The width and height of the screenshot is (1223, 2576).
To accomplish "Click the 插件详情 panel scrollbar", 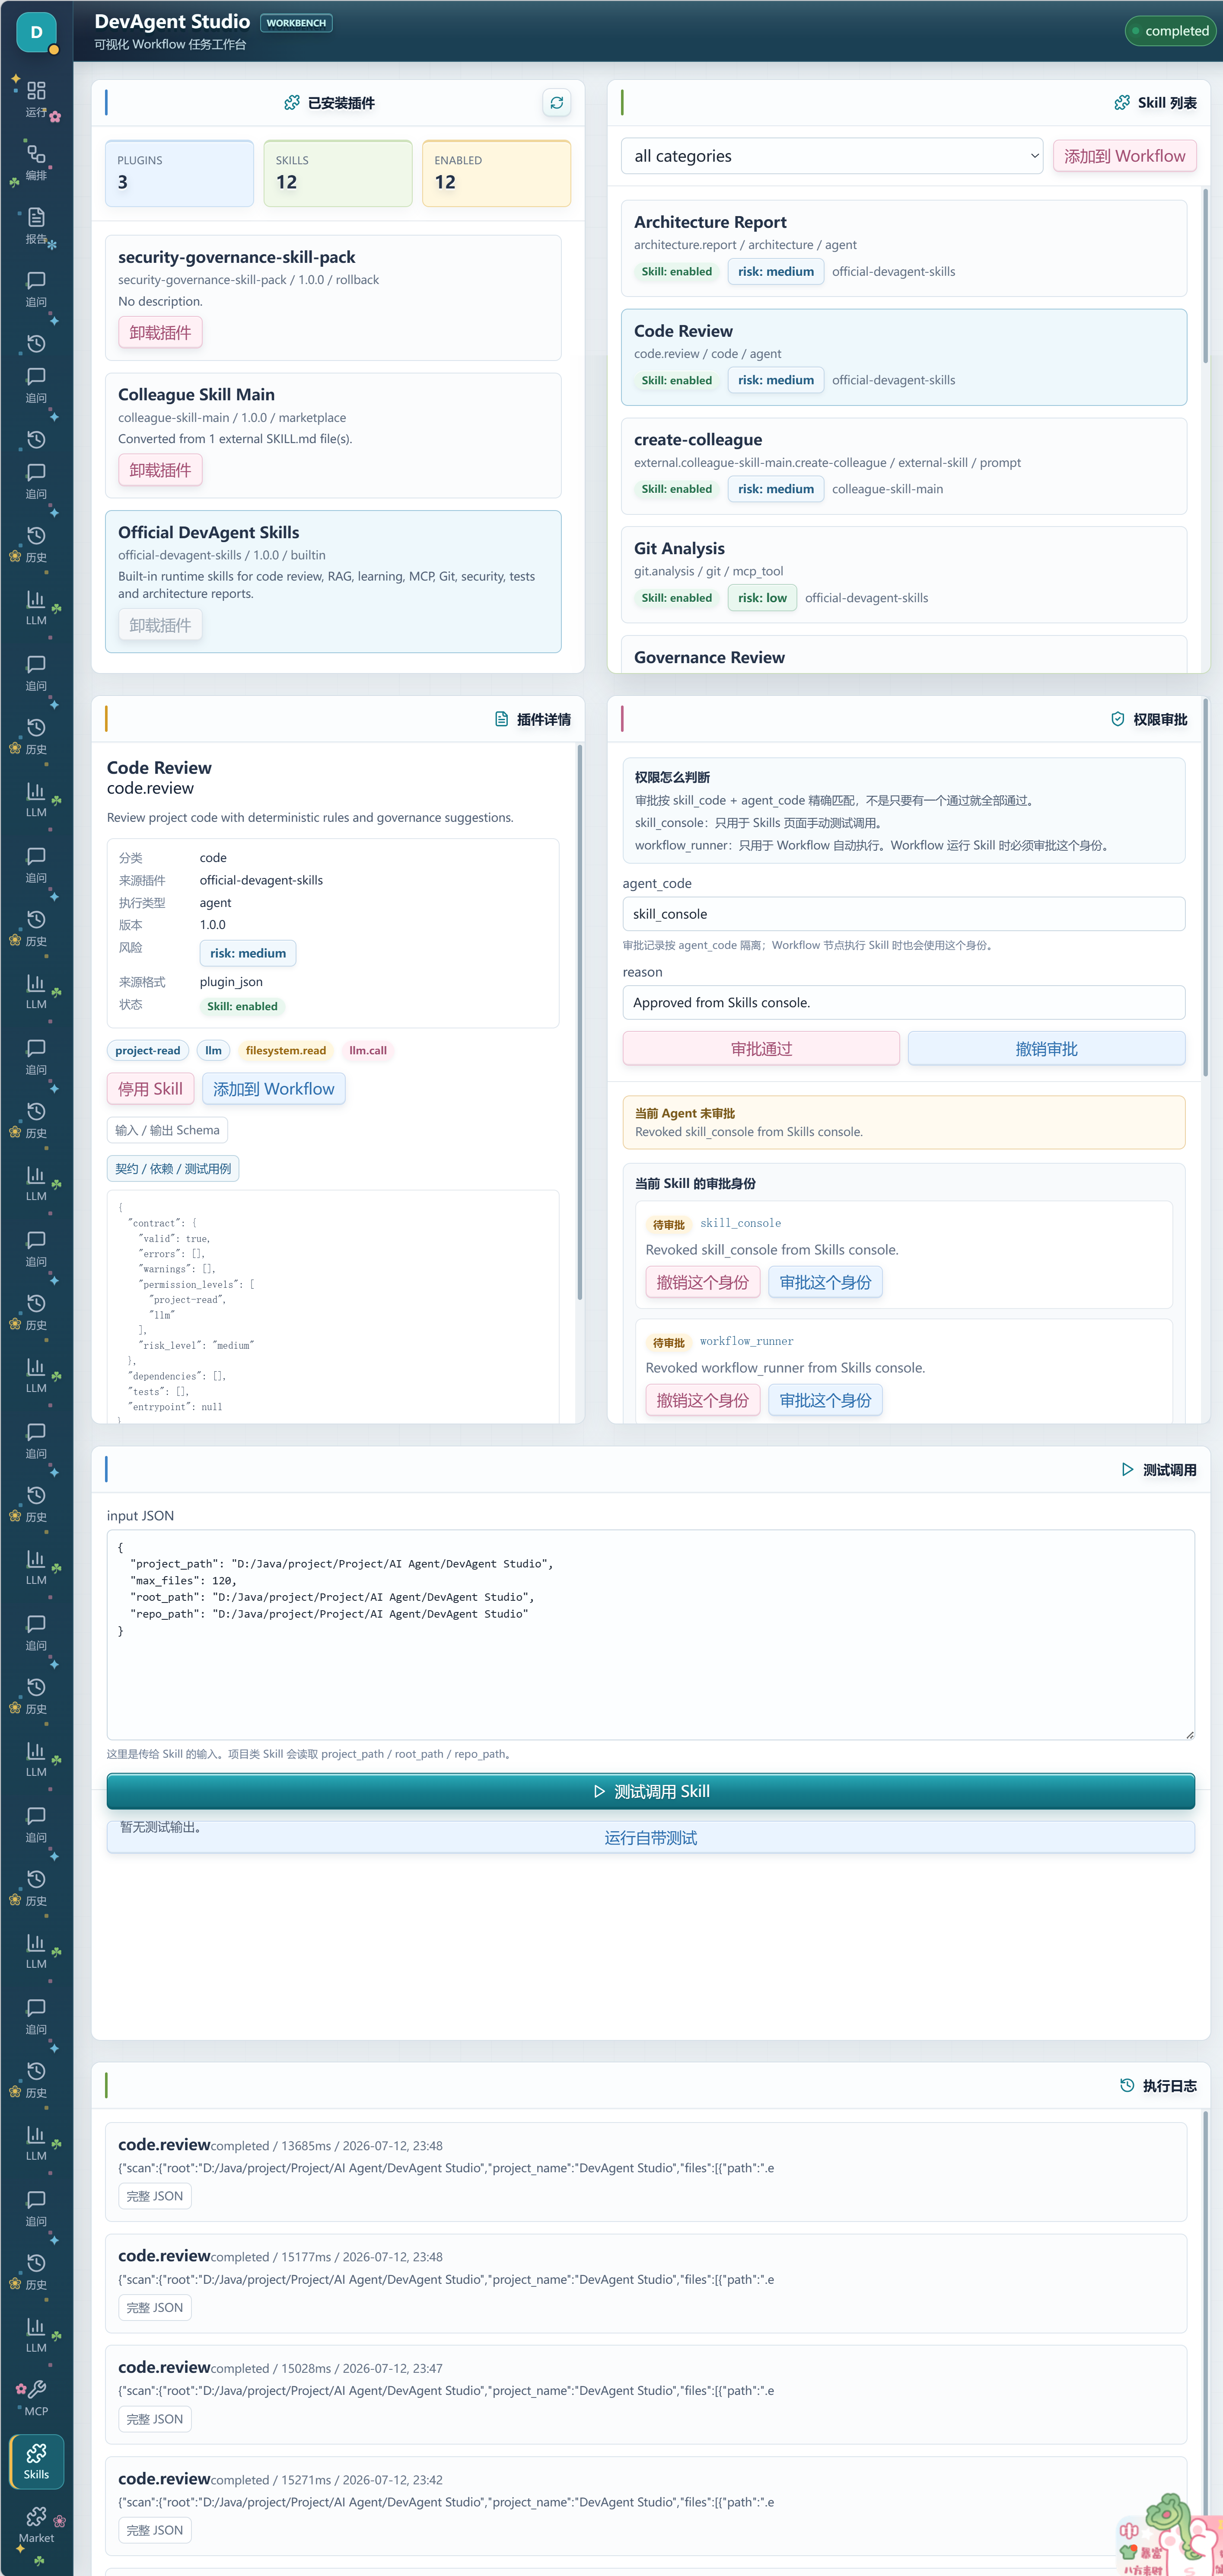I will pos(579,1022).
